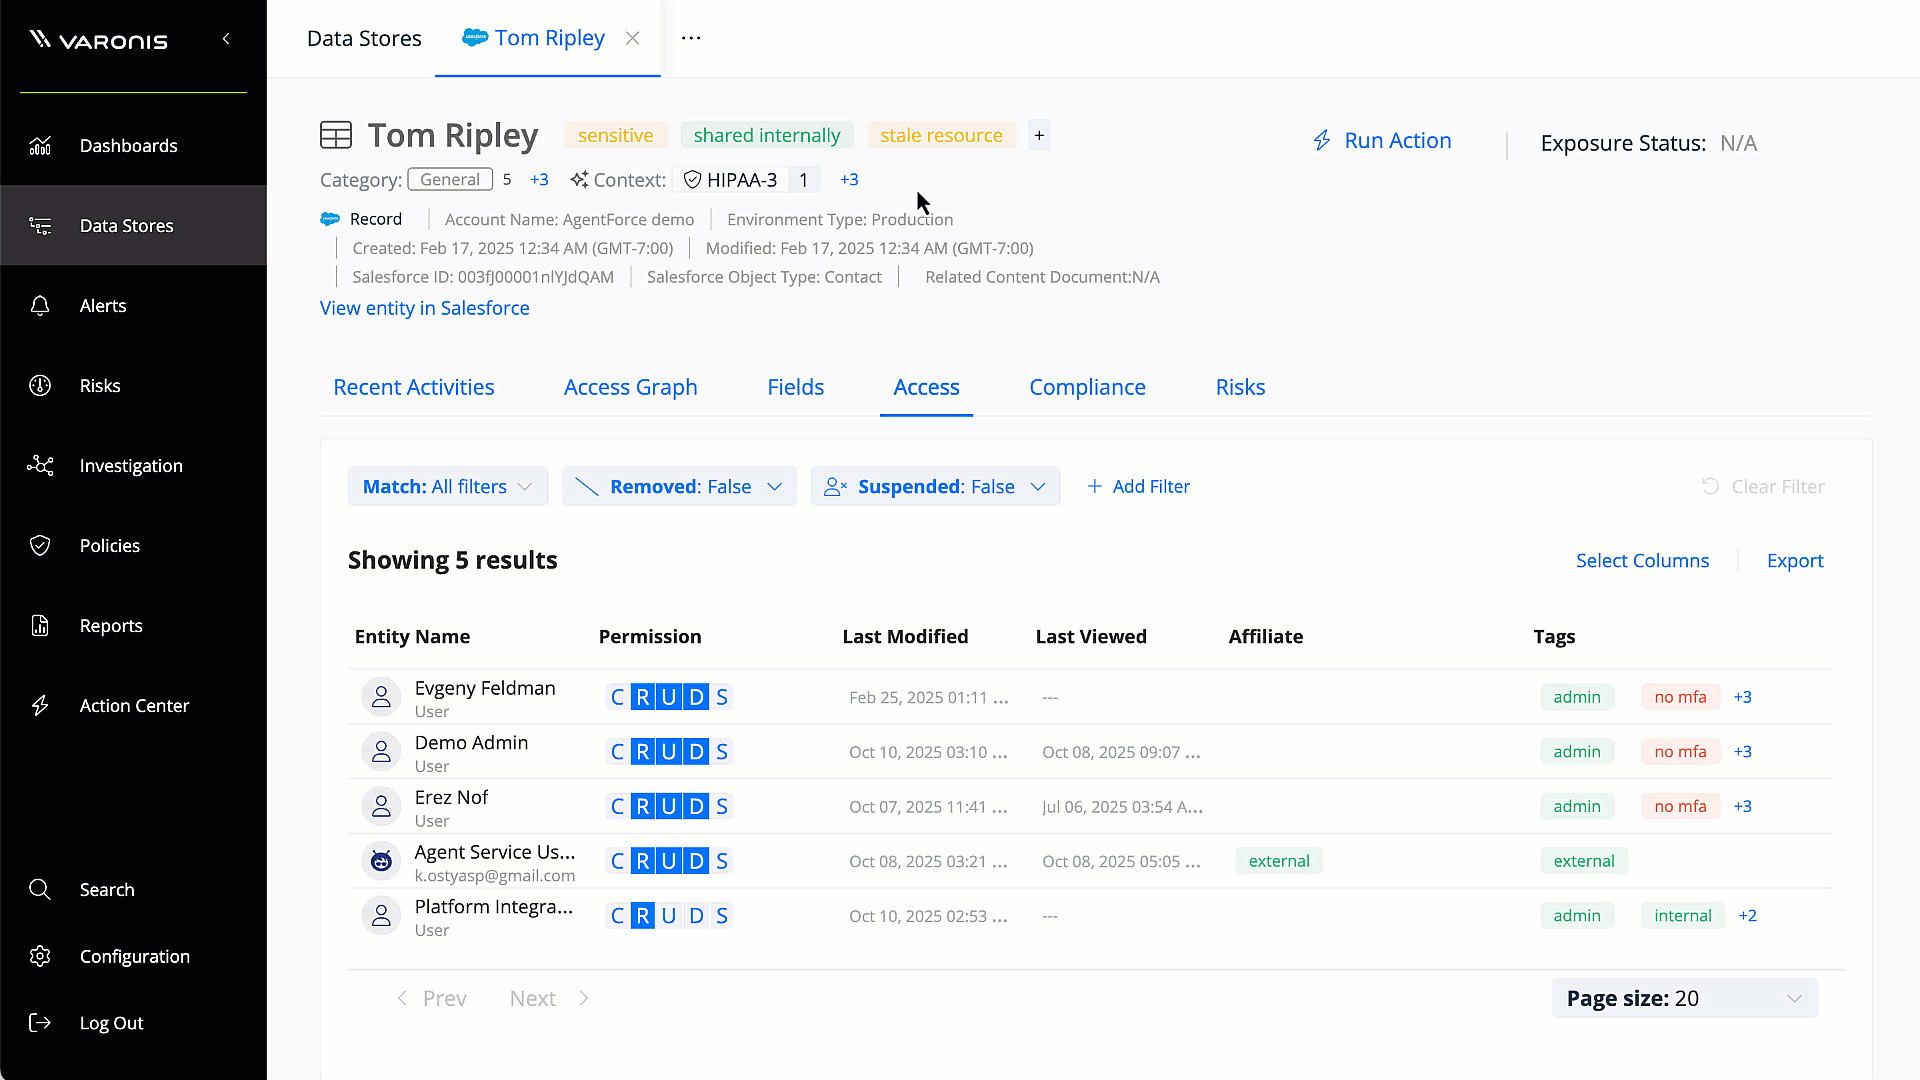Select the Policies shield icon
Image resolution: width=1920 pixels, height=1080 pixels.
pyautogui.click(x=40, y=546)
